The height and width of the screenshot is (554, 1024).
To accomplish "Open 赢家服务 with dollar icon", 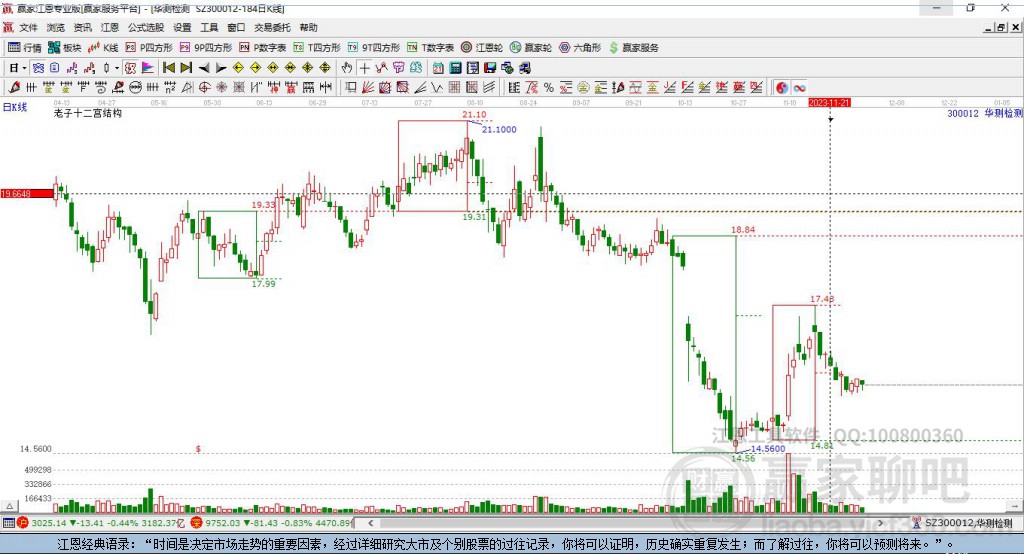I will pyautogui.click(x=633, y=48).
